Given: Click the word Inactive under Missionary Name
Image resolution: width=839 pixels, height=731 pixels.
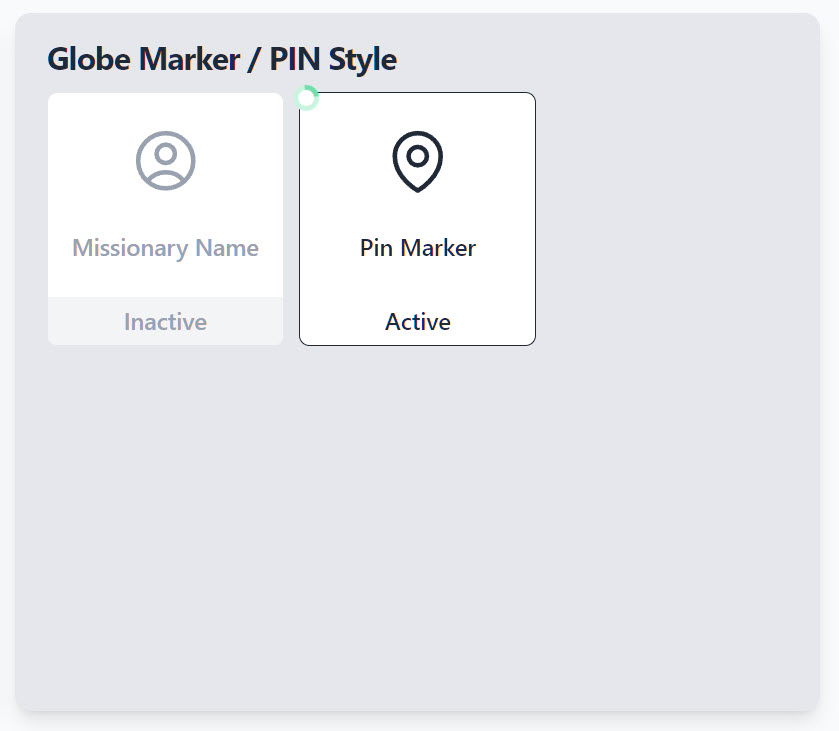Looking at the screenshot, I should click(x=166, y=322).
